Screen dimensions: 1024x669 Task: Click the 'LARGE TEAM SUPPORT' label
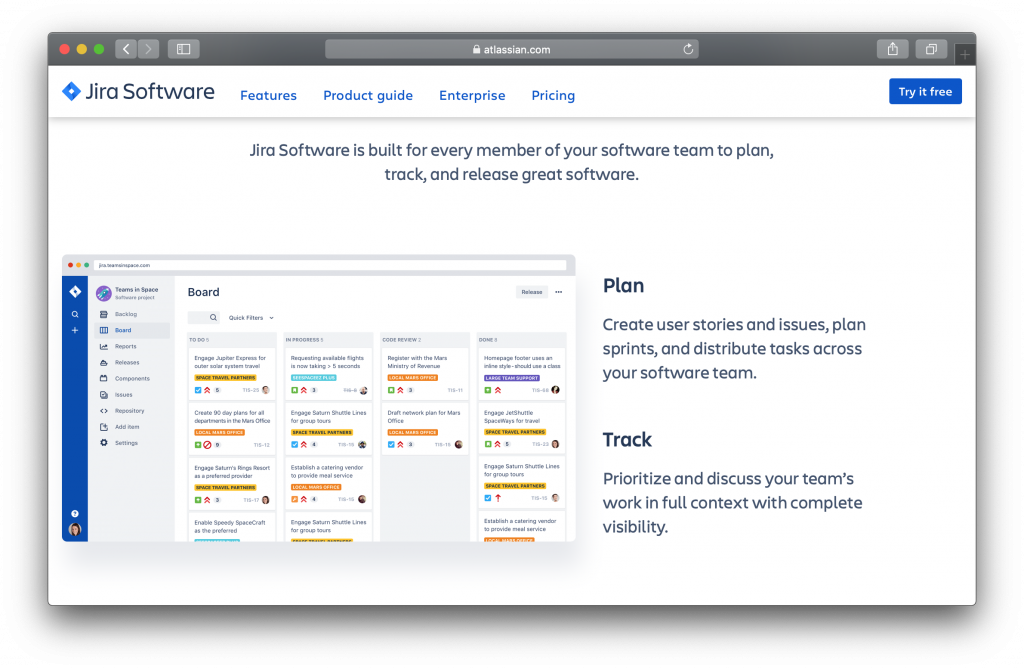[x=511, y=378]
